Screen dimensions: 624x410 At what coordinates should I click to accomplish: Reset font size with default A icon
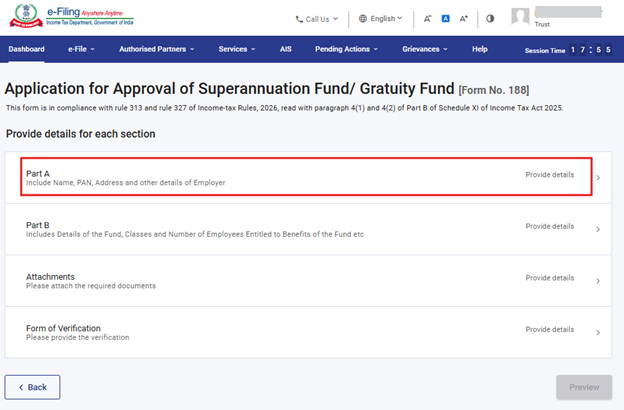446,18
